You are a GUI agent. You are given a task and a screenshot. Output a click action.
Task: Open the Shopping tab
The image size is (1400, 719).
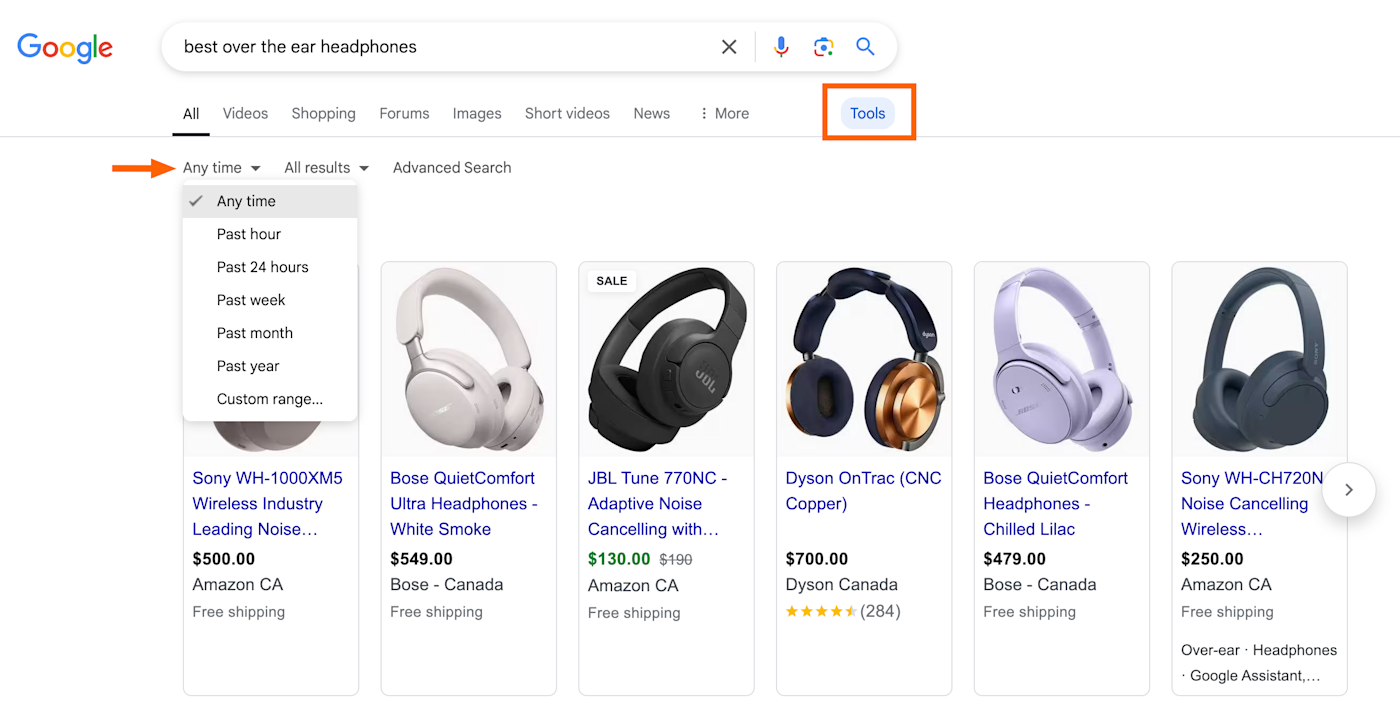tap(323, 114)
